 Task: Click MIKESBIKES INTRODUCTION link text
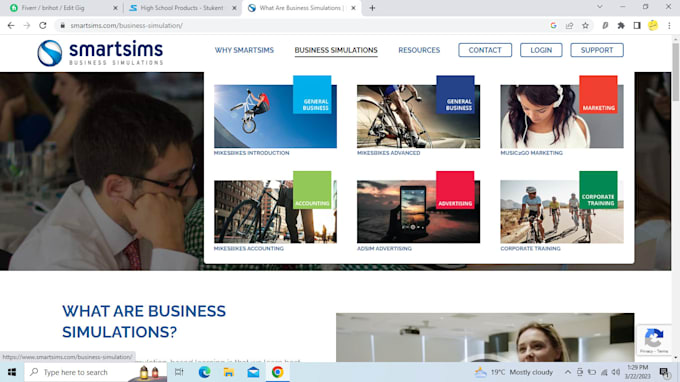point(252,153)
